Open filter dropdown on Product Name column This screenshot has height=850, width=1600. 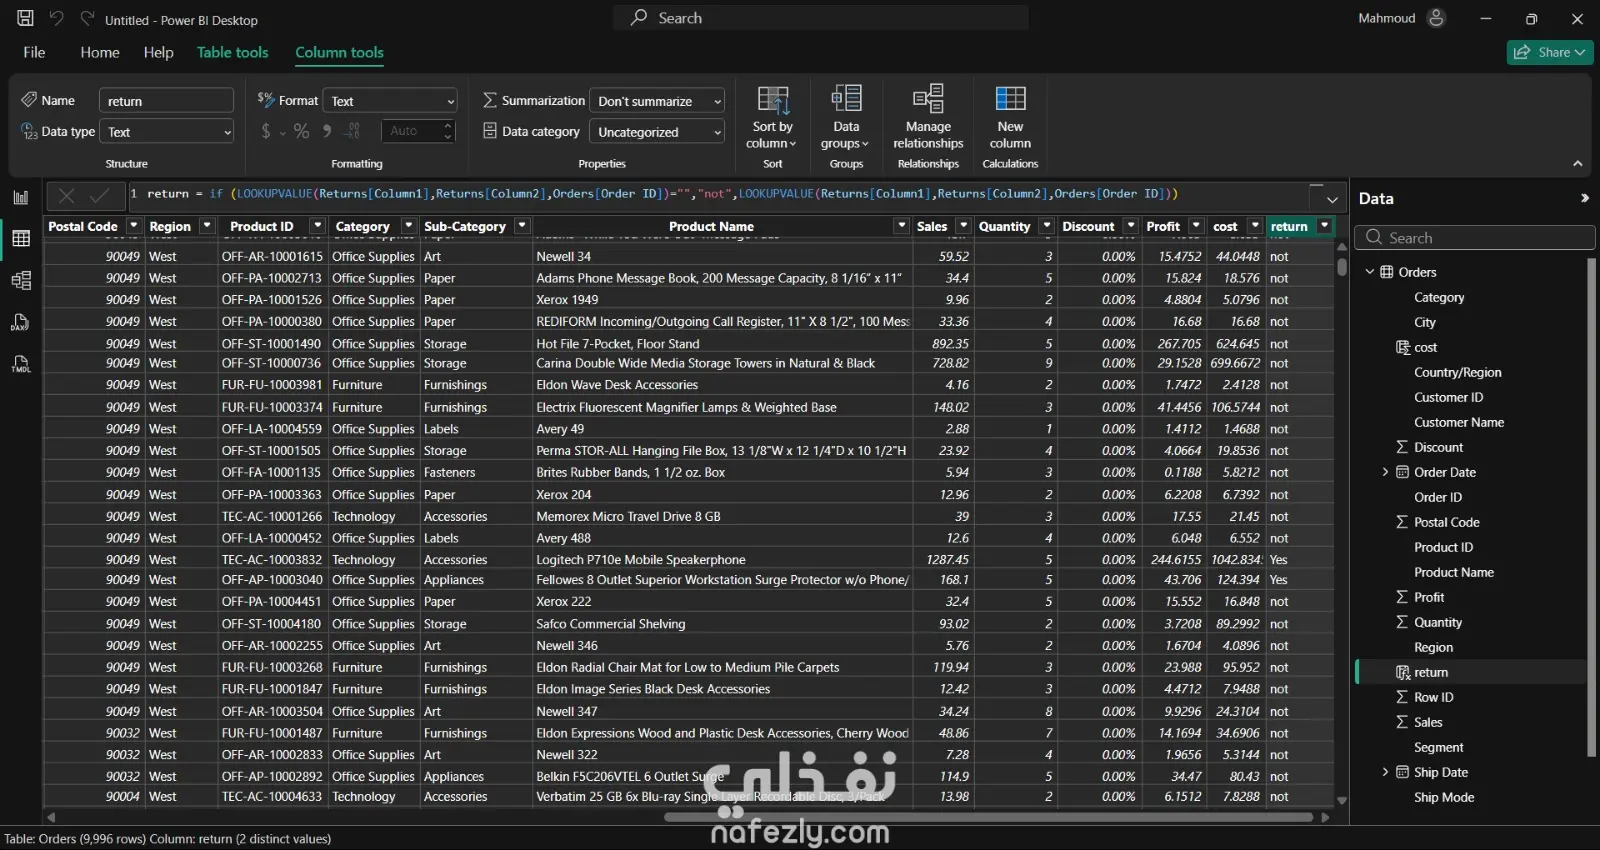[x=901, y=226]
